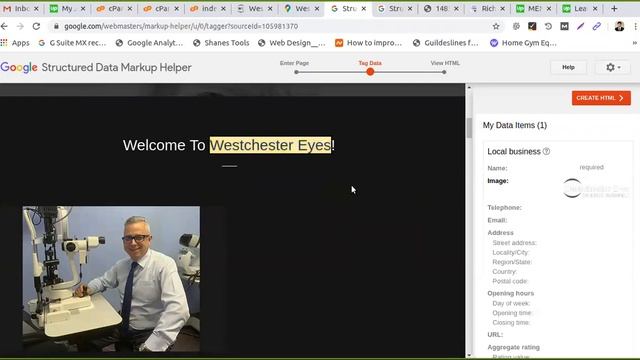The image size is (640, 360).
Task: Click the Telephone field label
Action: [504, 207]
